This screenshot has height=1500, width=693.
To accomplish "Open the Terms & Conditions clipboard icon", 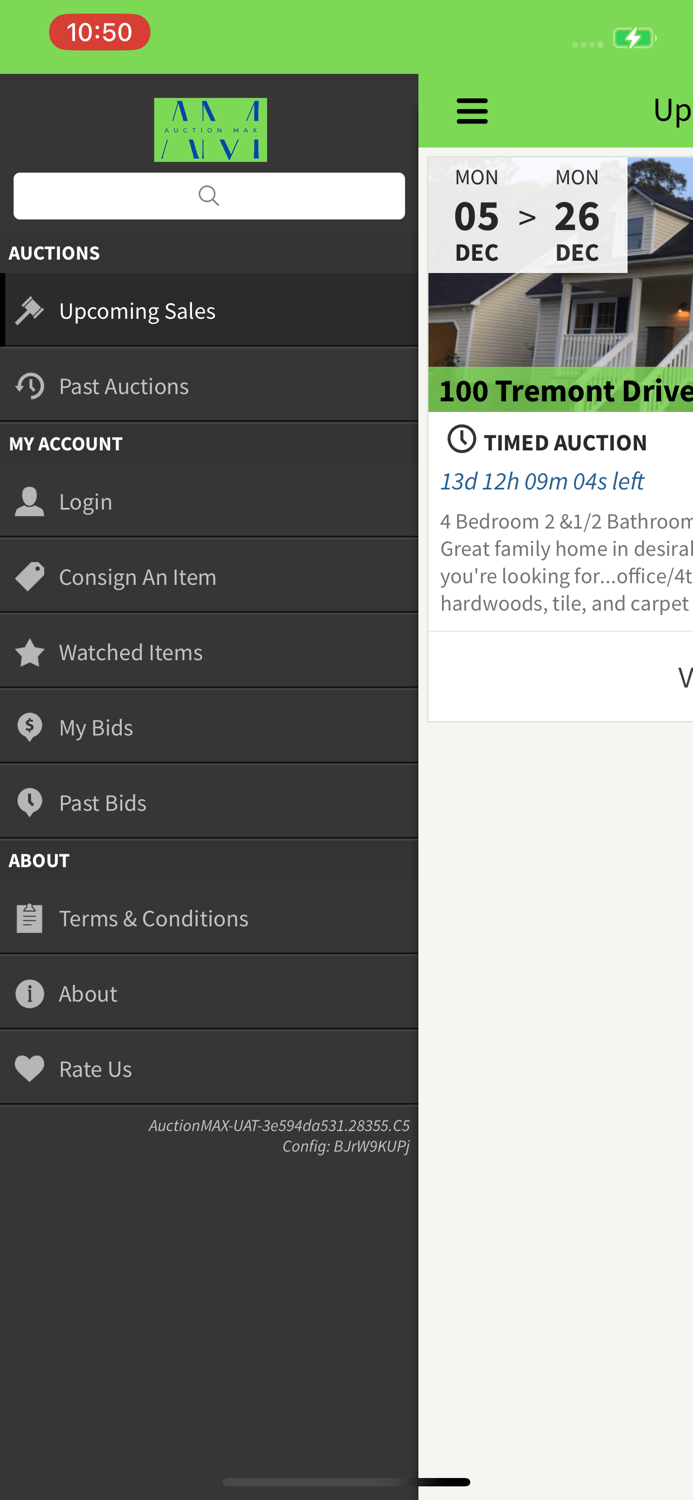I will (x=29, y=917).
